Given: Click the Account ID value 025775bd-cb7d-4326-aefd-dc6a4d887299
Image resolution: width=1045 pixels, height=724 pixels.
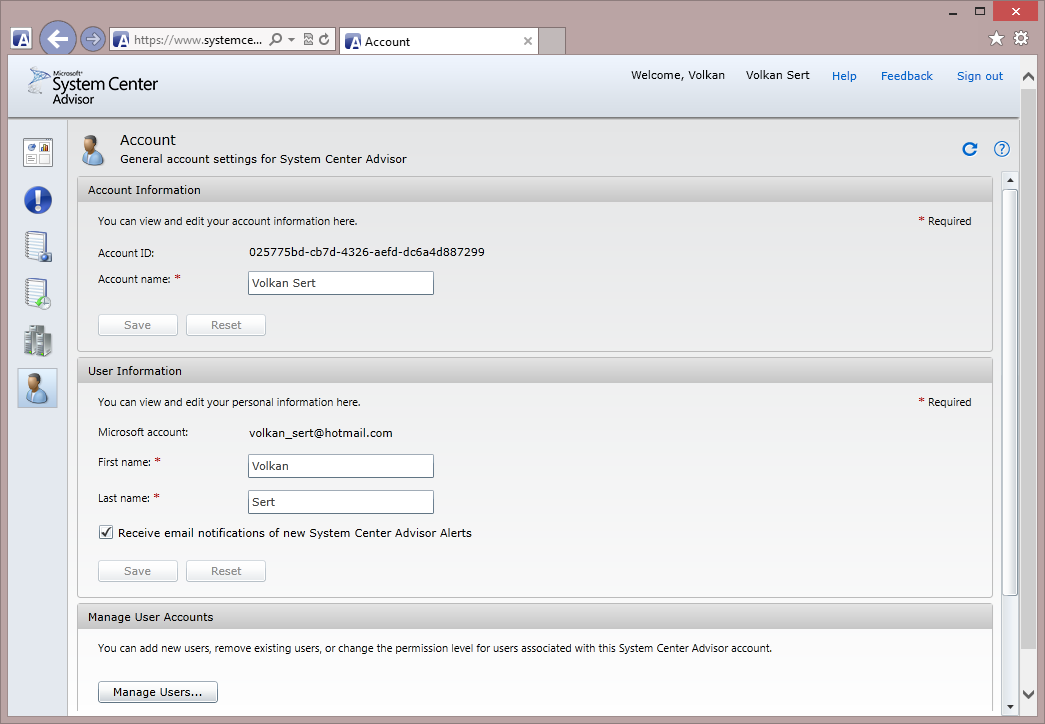Looking at the screenshot, I should click(367, 252).
